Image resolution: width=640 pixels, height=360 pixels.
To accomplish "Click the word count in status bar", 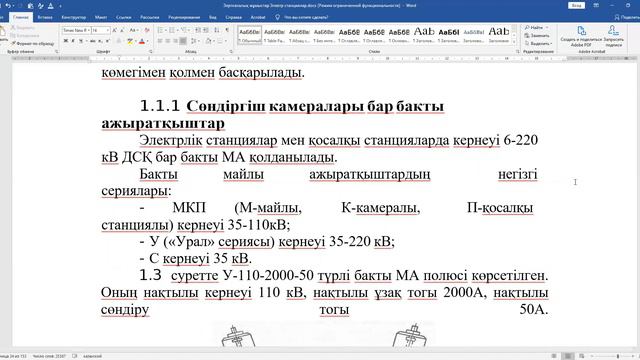I will tap(49, 356).
